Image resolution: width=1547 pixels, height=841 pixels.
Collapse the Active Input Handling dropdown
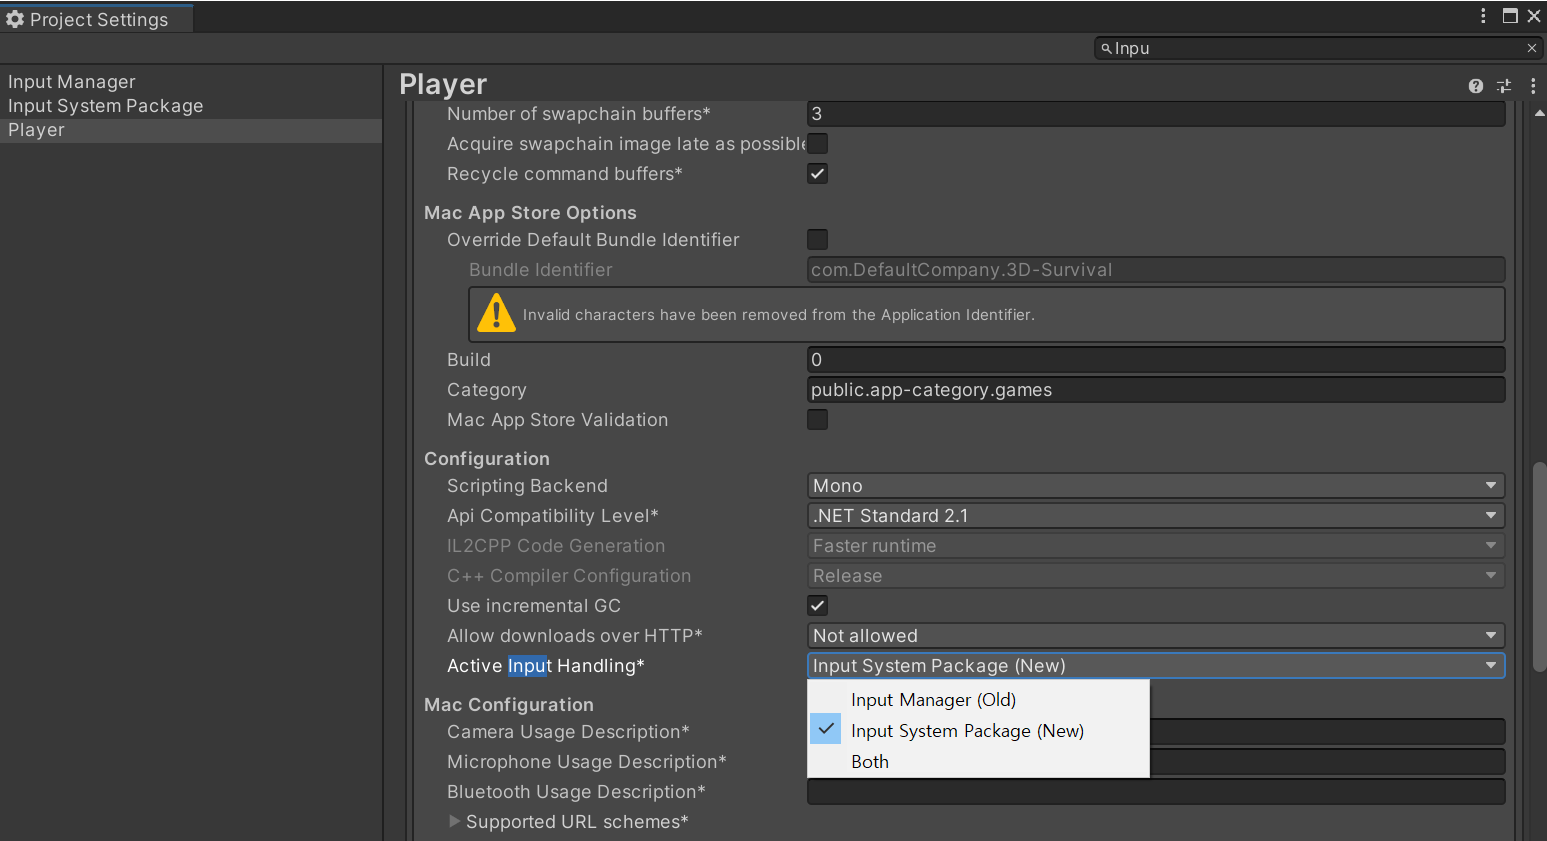click(x=1155, y=666)
